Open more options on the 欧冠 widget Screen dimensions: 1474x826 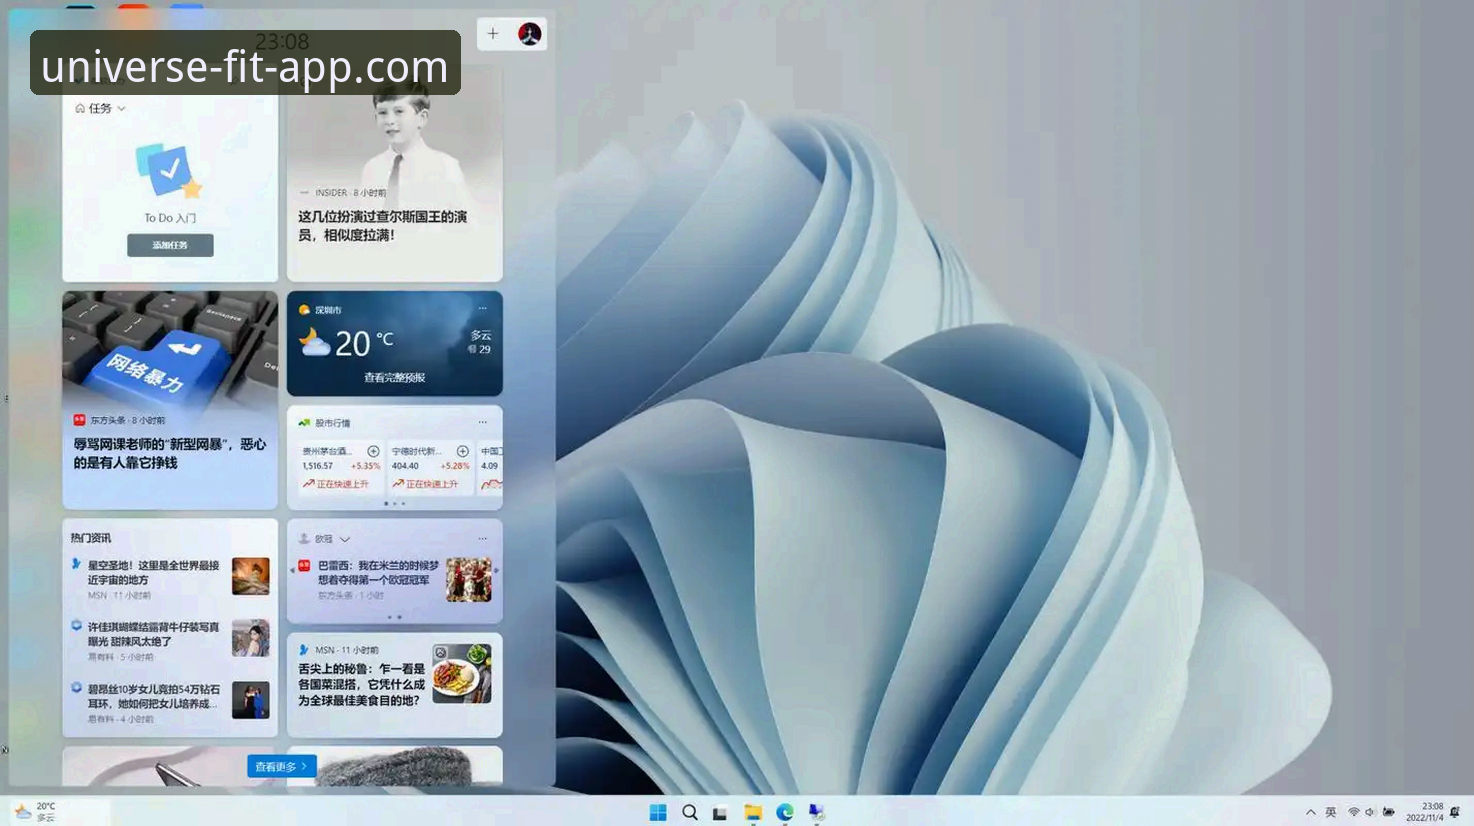[482, 538]
